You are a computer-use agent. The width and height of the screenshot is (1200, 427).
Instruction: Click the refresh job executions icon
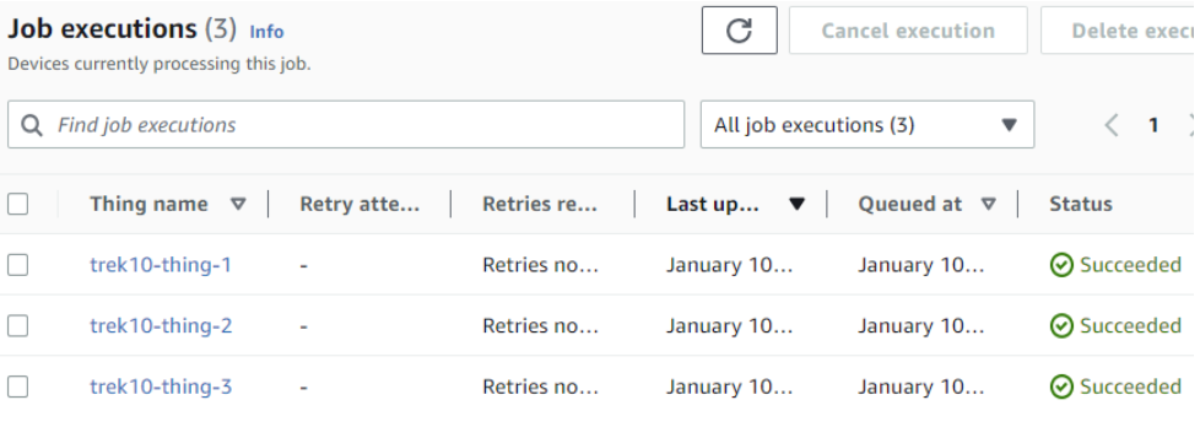point(739,31)
